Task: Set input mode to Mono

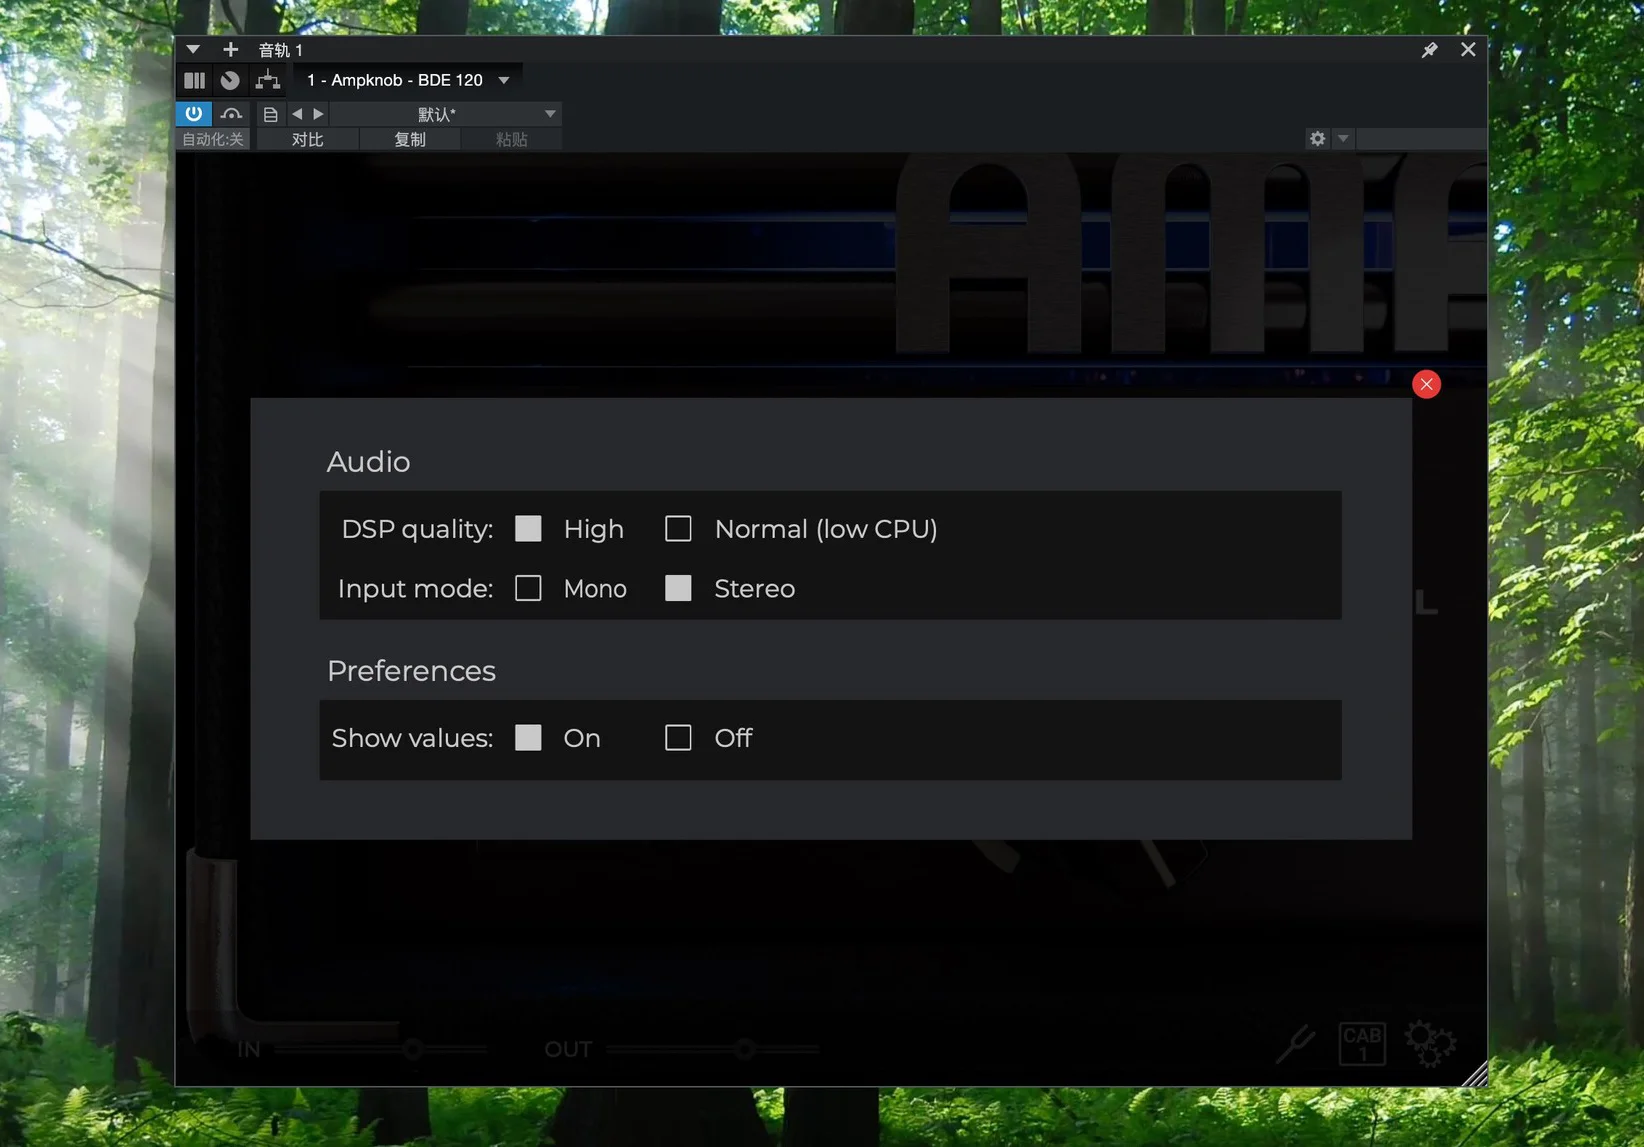Action: [x=528, y=589]
